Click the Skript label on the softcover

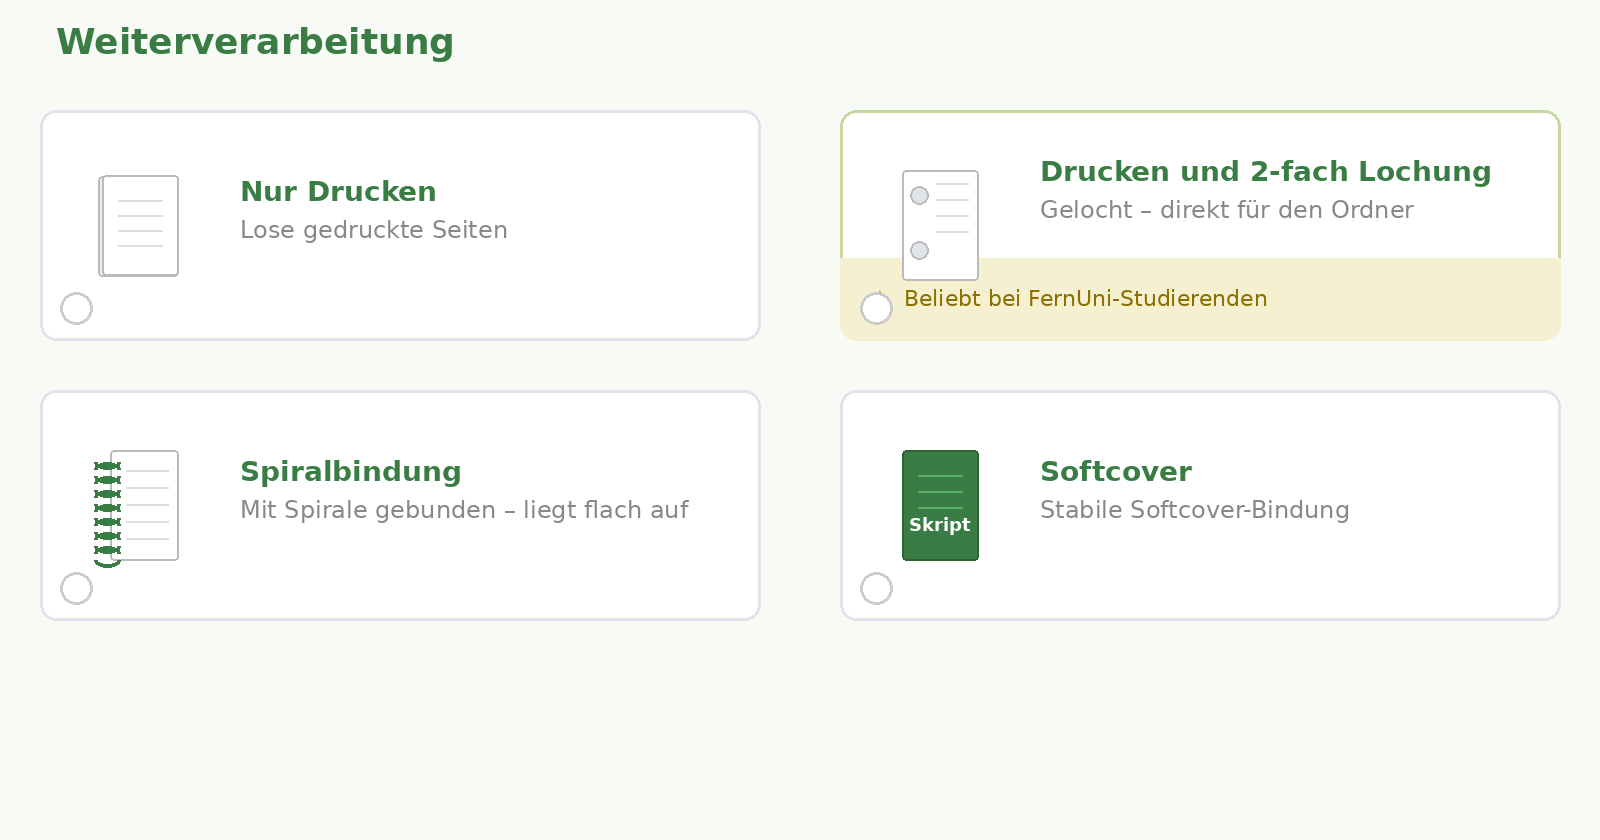coord(940,525)
